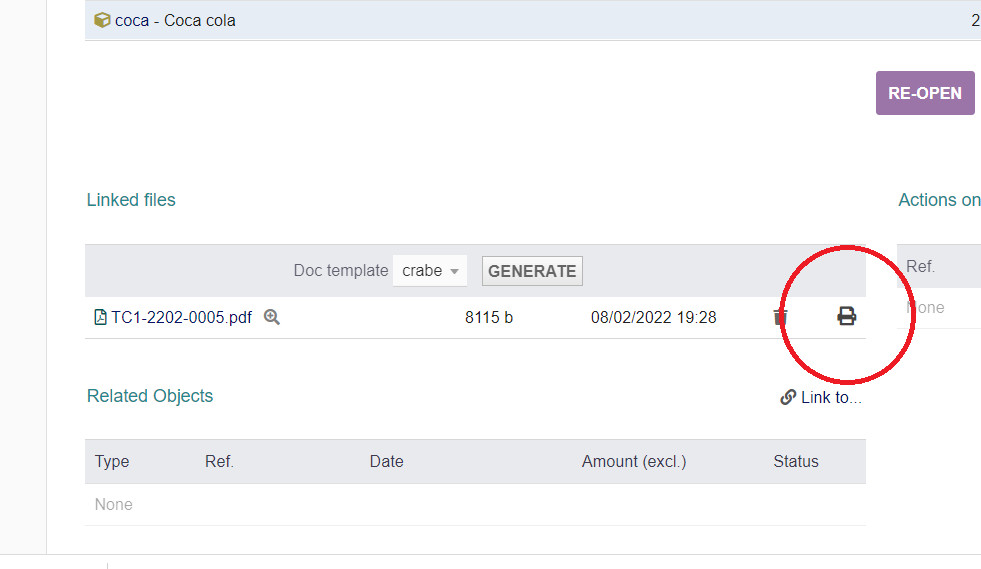Open the coca - Coca cola product link
Image resolution: width=981 pixels, height=569 pixels.
point(175,20)
